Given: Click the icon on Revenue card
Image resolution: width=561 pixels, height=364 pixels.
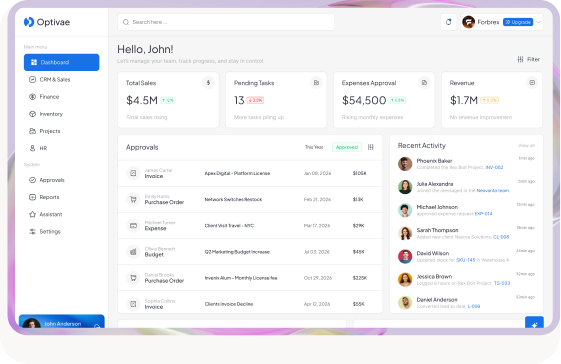Looking at the screenshot, I should point(532,83).
